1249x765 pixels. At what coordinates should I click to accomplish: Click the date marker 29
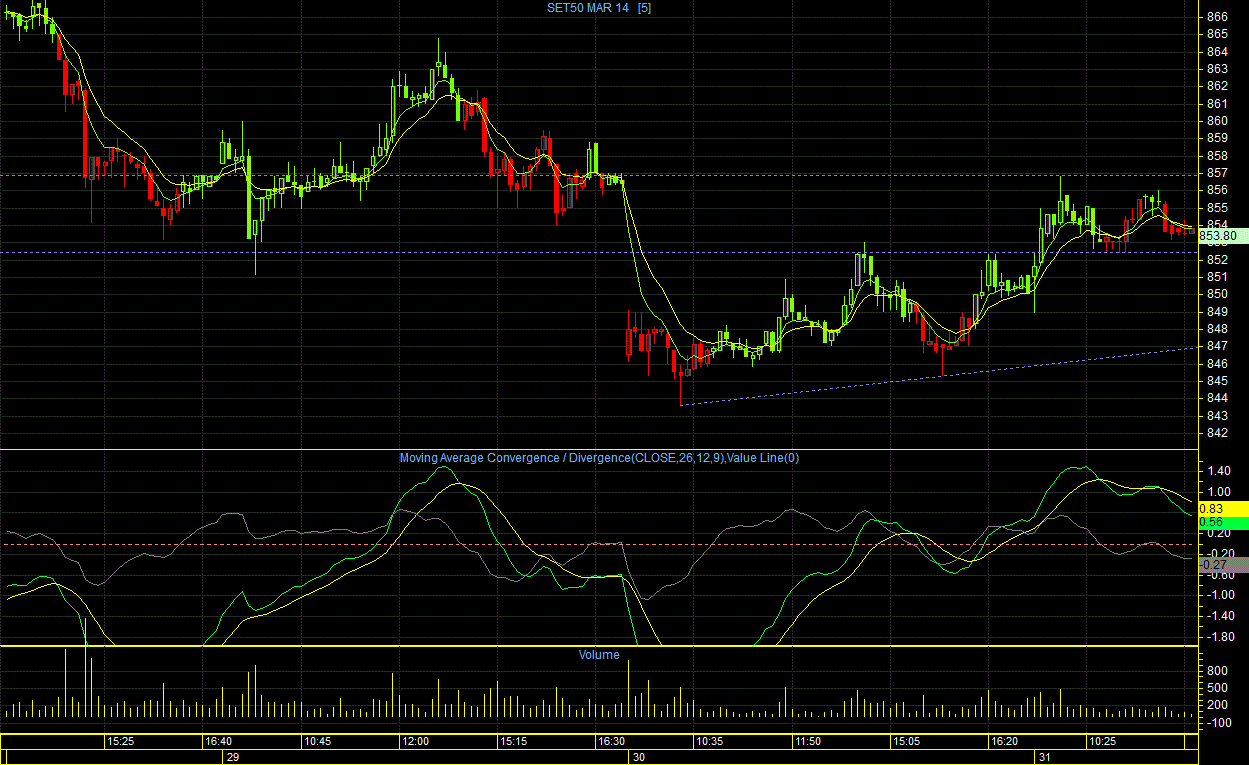[x=233, y=758]
